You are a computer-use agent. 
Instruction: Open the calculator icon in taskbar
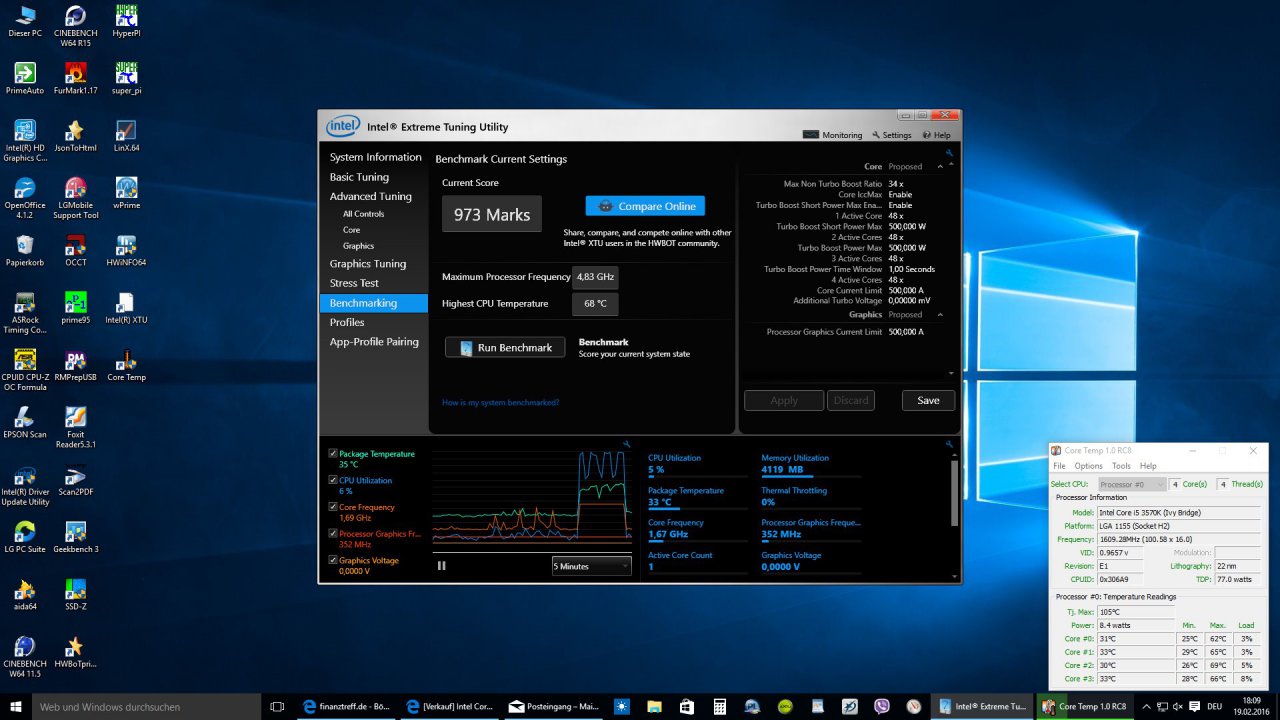pos(719,706)
